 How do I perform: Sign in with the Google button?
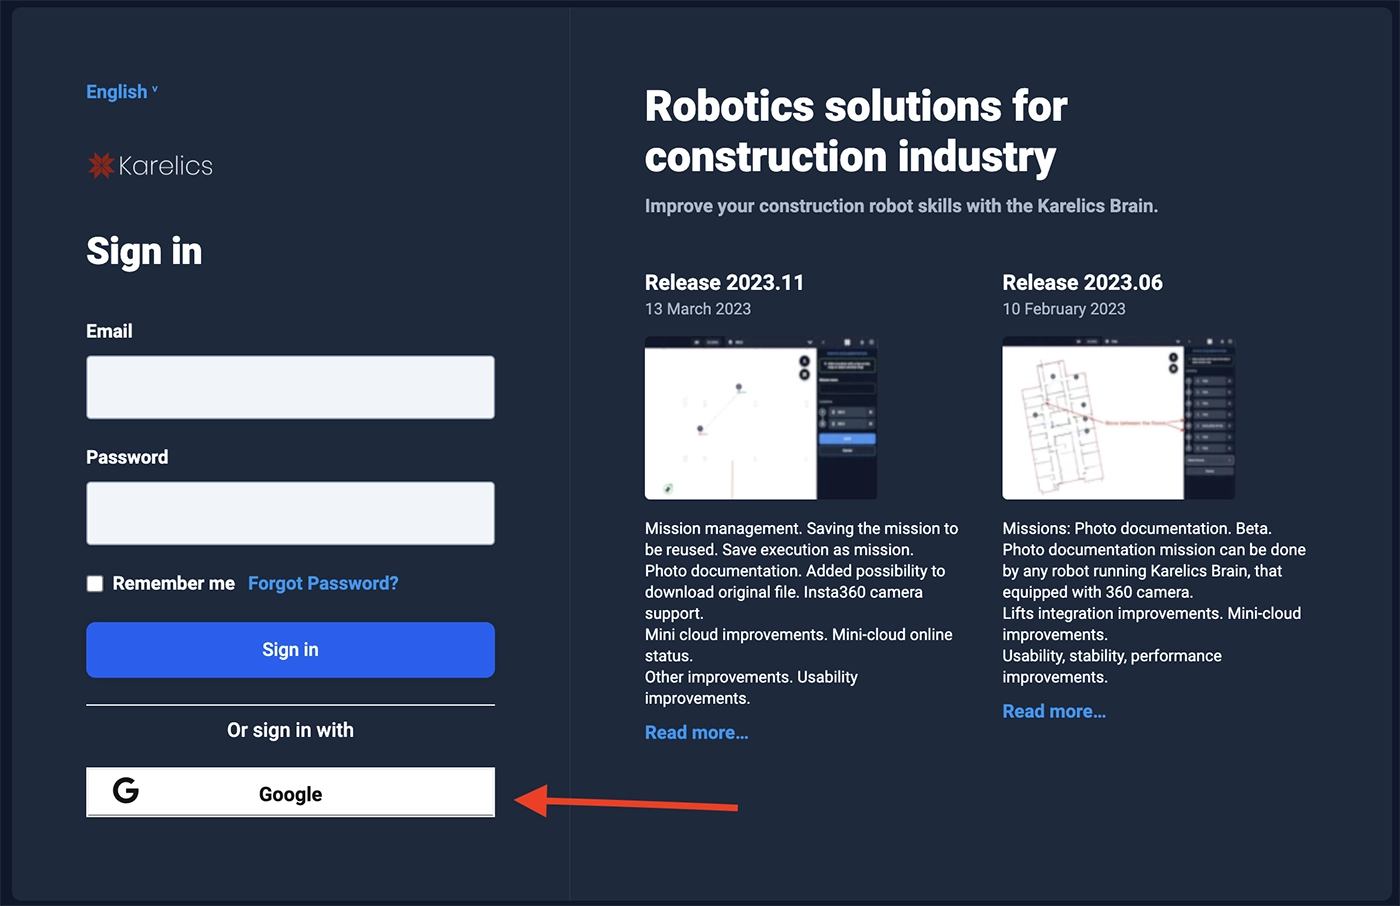290,793
